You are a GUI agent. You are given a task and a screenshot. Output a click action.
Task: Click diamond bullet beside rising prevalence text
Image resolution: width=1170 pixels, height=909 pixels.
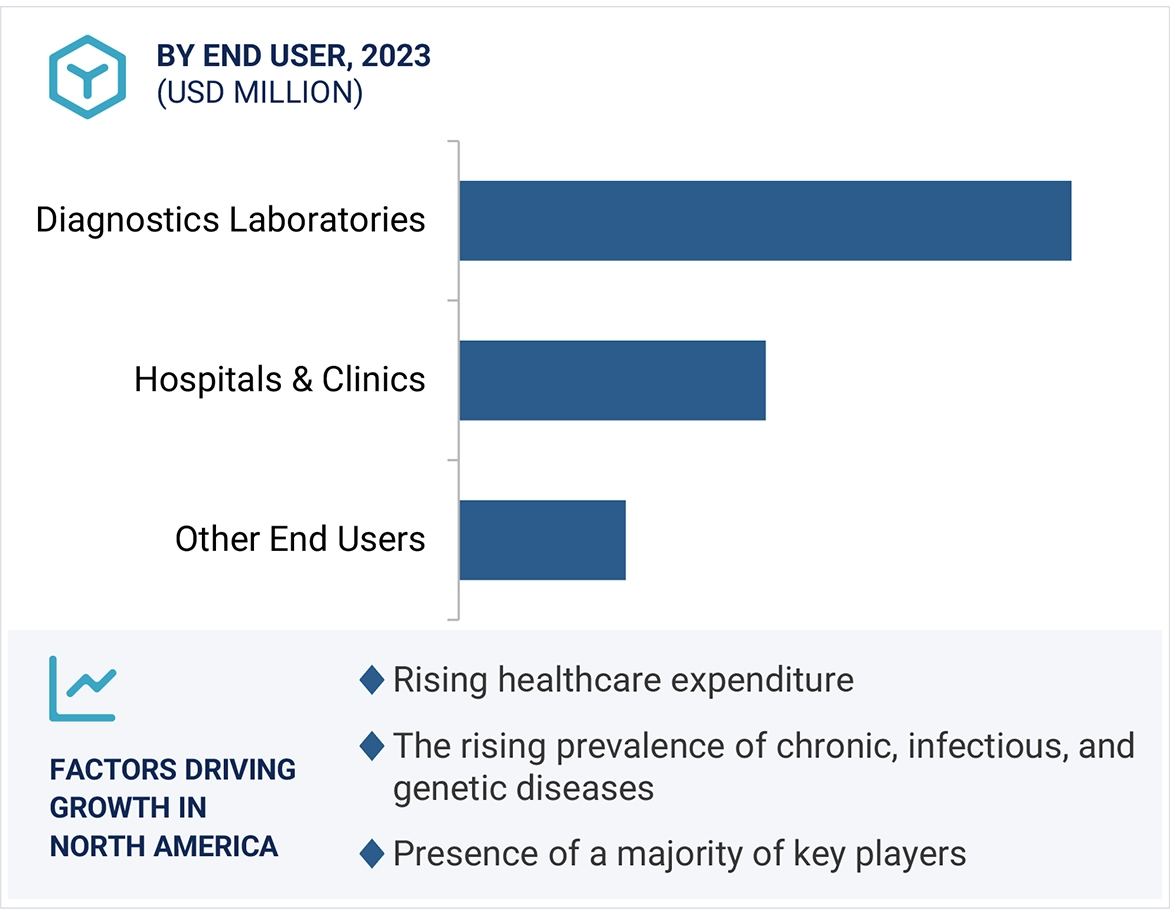[x=372, y=746]
